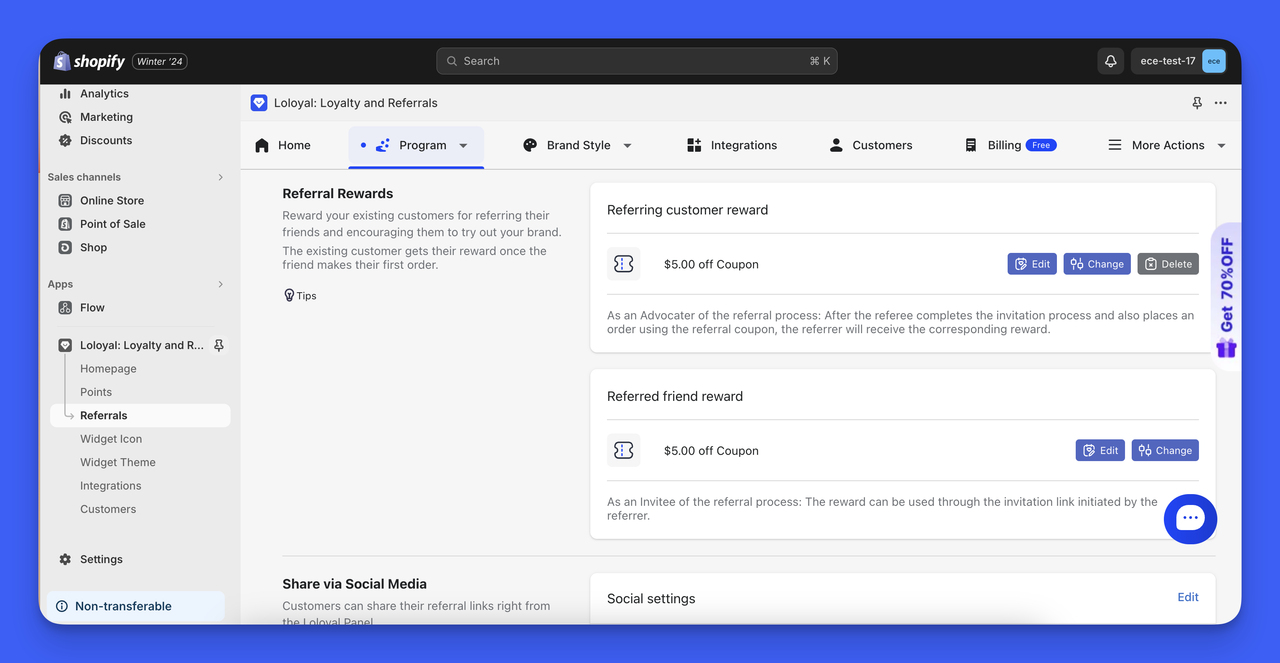Open the Integrations tab
1280x663 pixels.
[732, 145]
